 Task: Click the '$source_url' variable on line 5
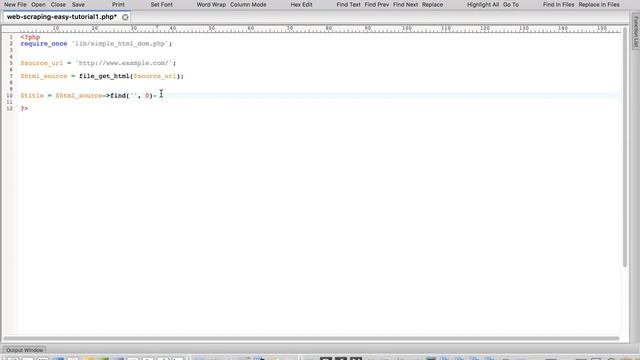[42, 63]
